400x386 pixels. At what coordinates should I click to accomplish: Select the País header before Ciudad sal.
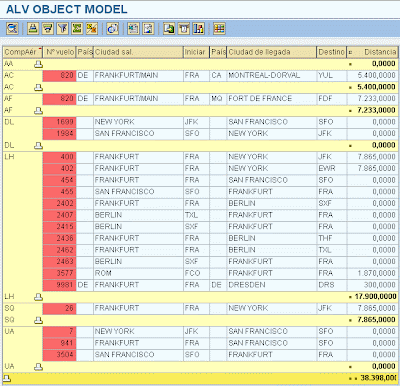click(85, 52)
